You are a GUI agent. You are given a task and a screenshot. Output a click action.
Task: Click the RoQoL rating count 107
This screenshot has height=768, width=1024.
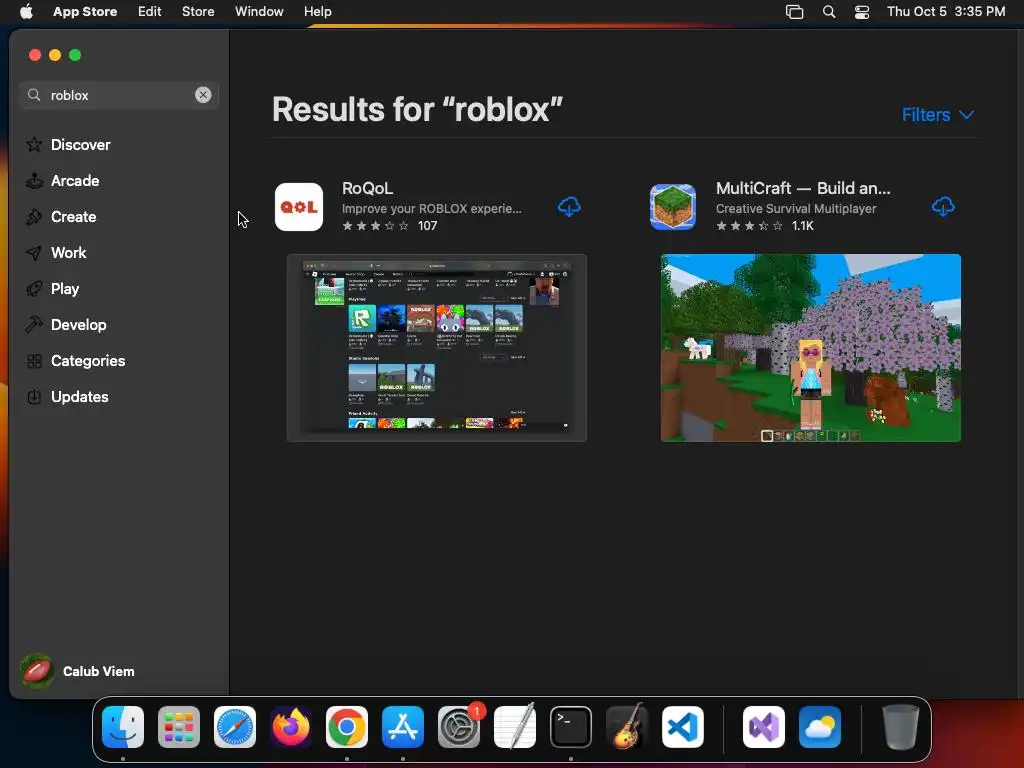(x=428, y=226)
